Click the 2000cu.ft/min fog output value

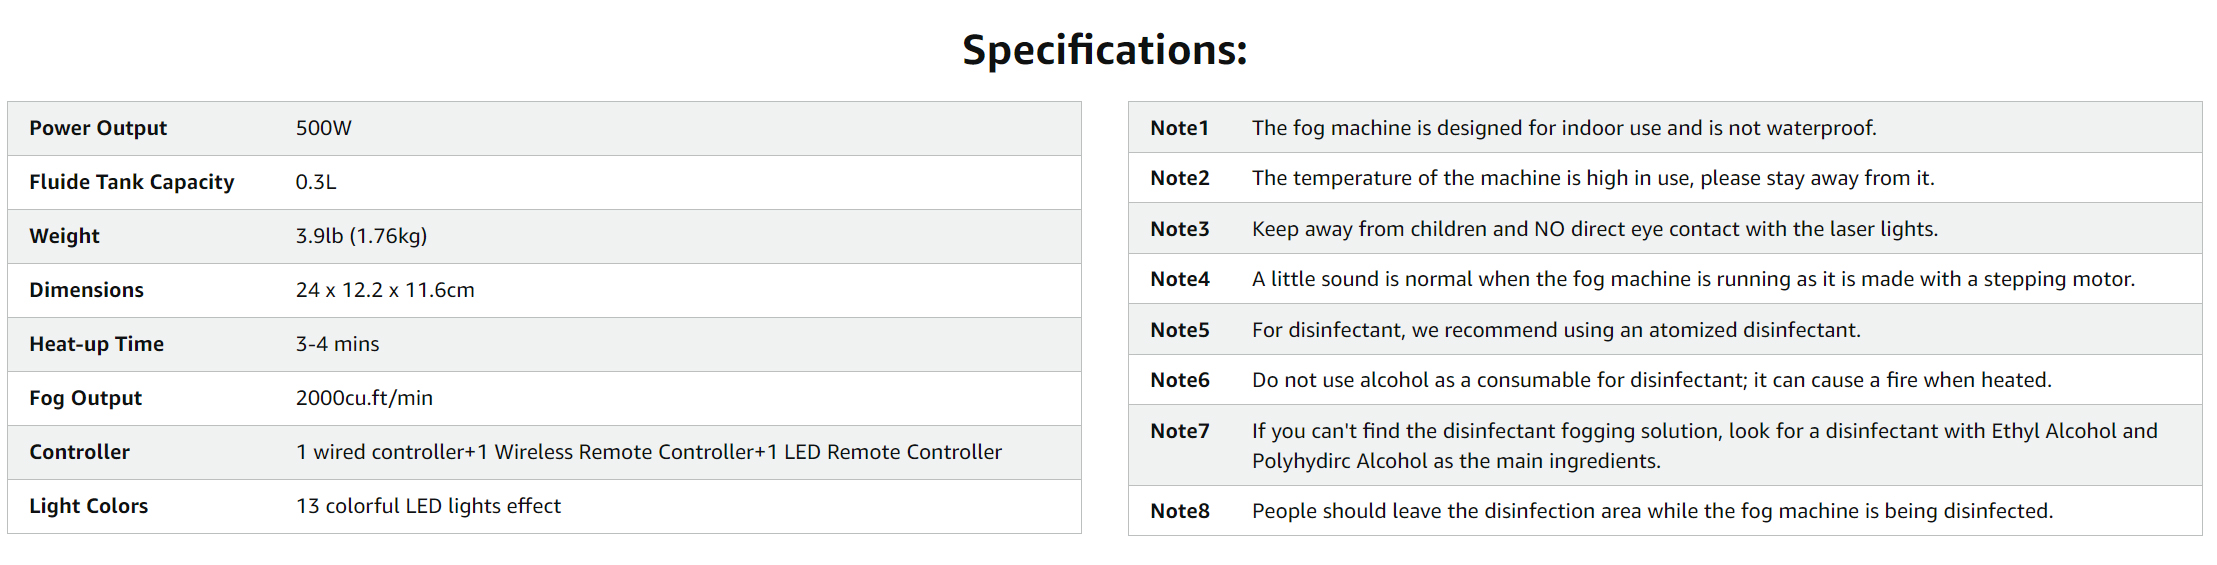tap(364, 398)
